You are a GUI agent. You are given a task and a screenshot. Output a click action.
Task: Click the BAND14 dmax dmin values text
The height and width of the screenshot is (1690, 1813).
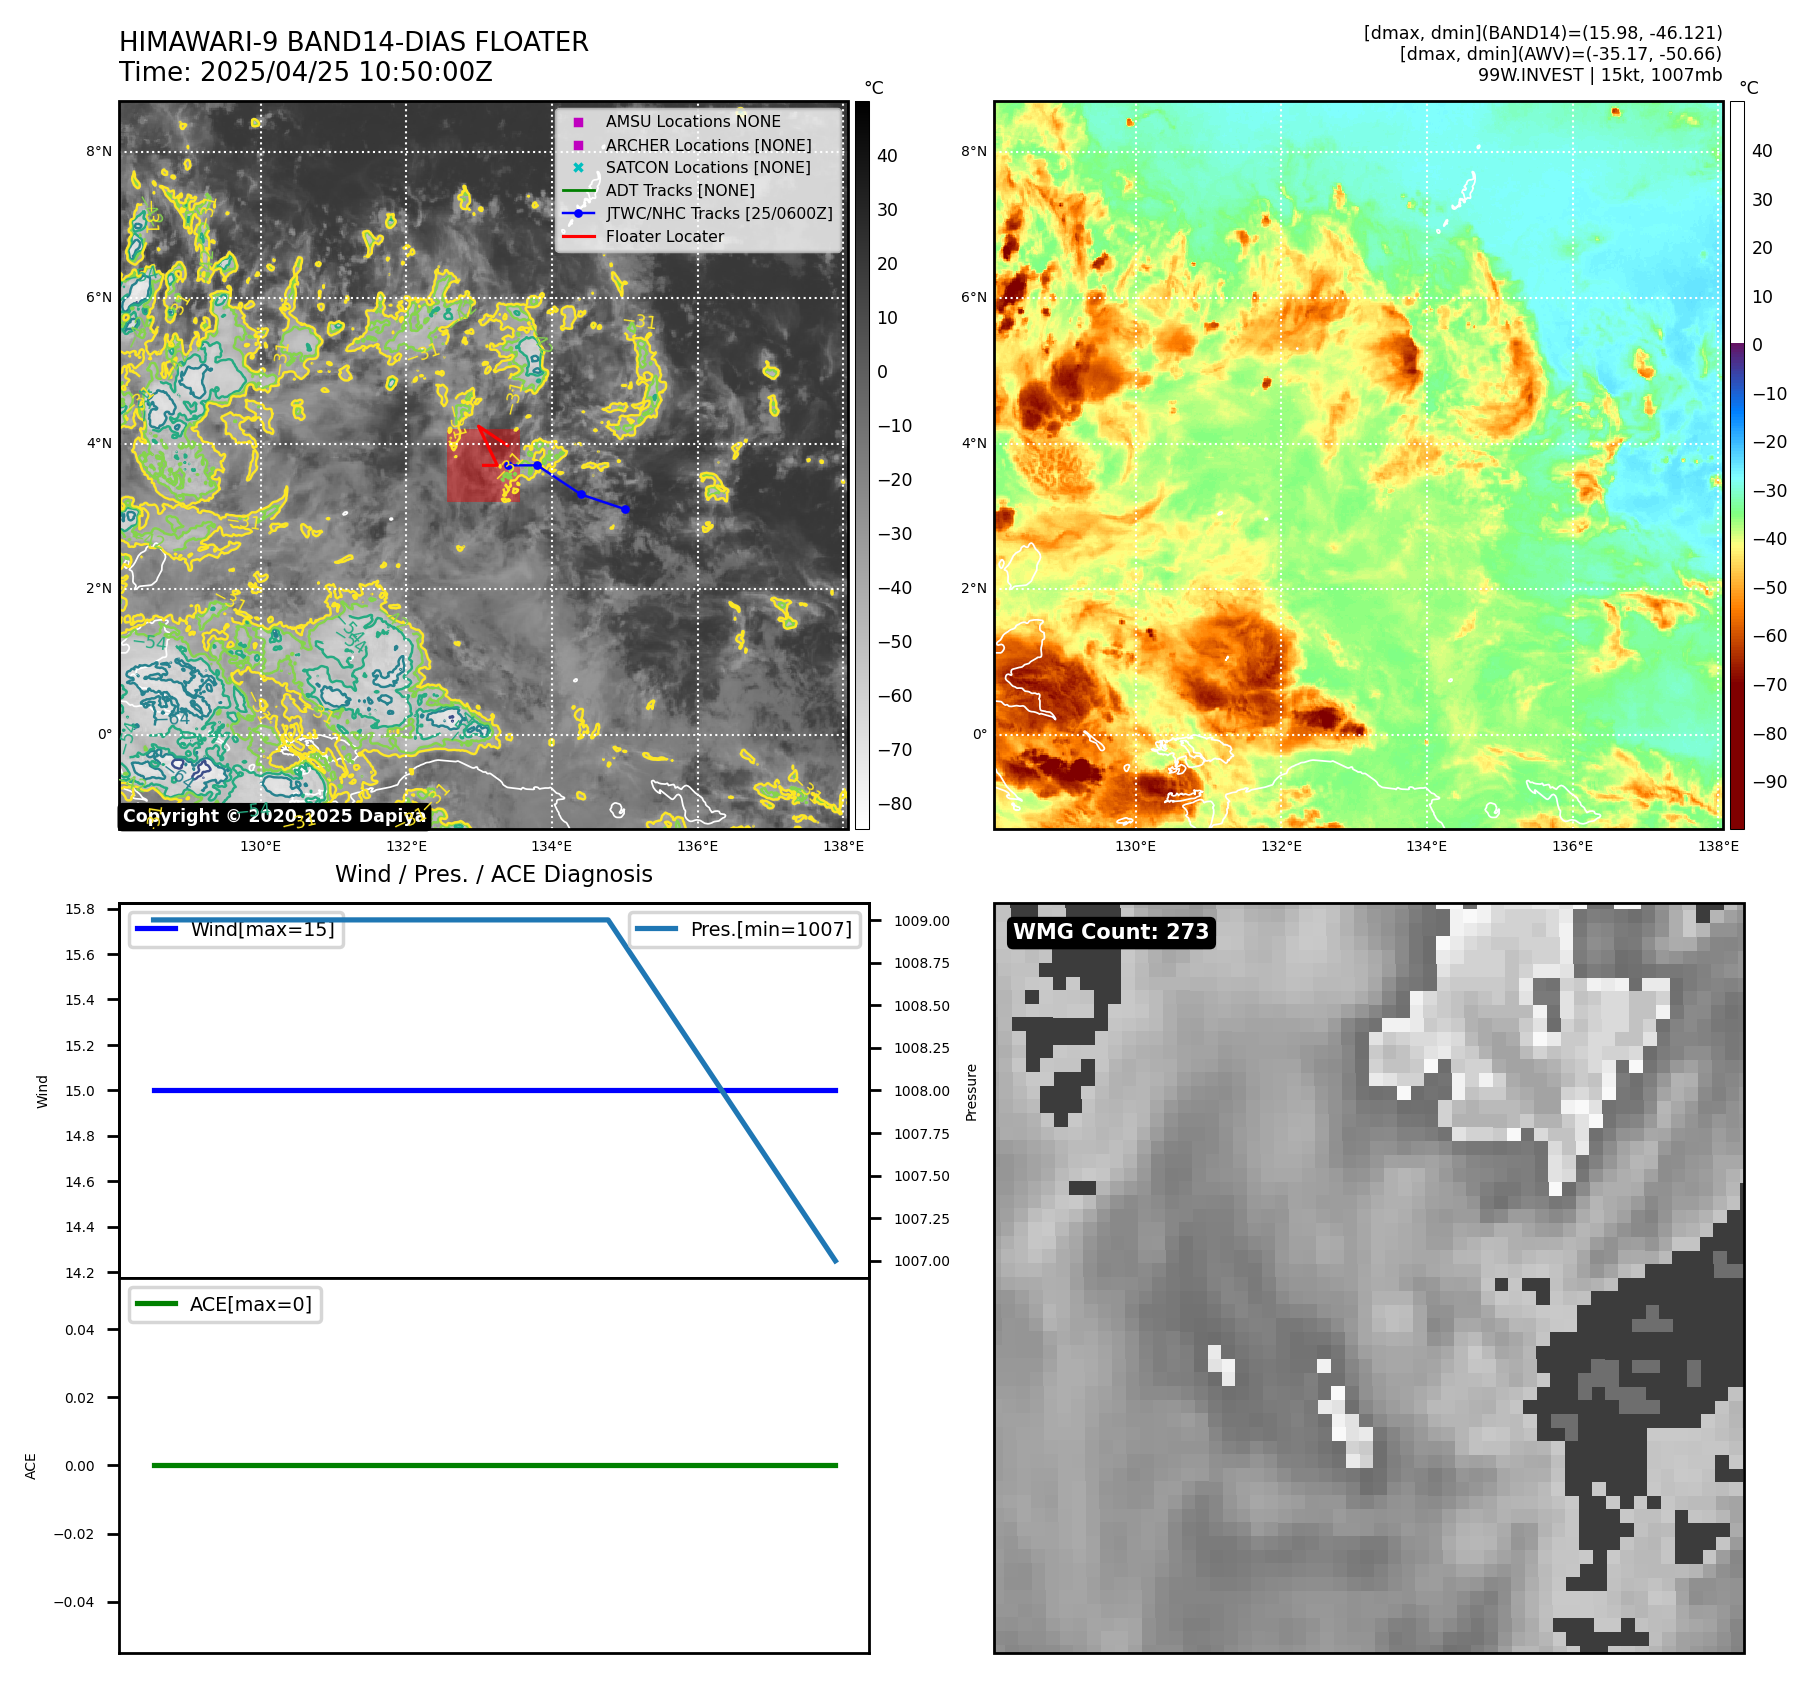coord(1543,33)
